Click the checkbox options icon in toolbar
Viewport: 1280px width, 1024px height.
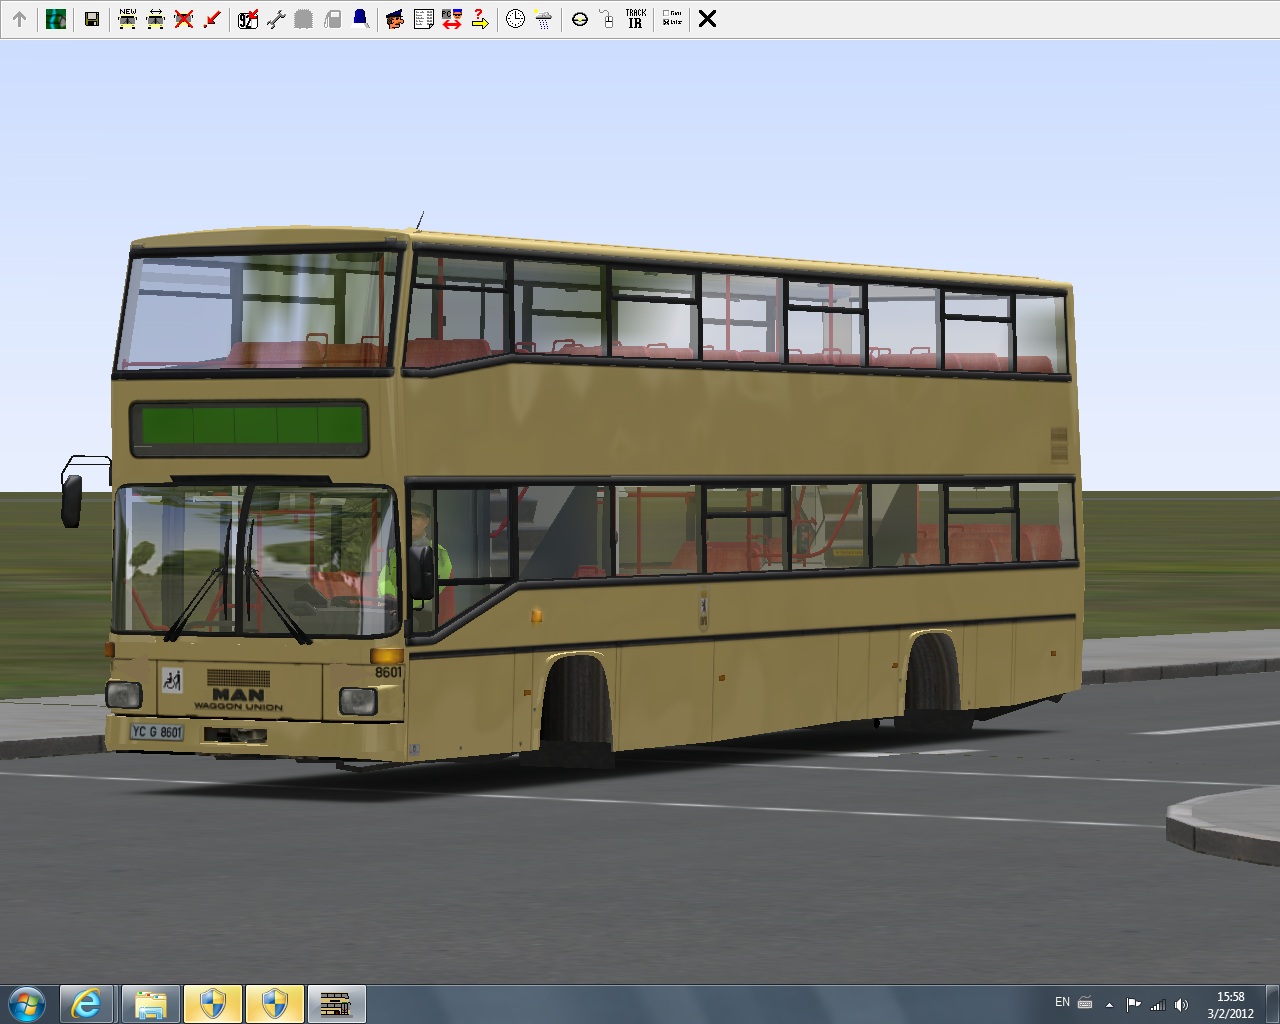(671, 19)
